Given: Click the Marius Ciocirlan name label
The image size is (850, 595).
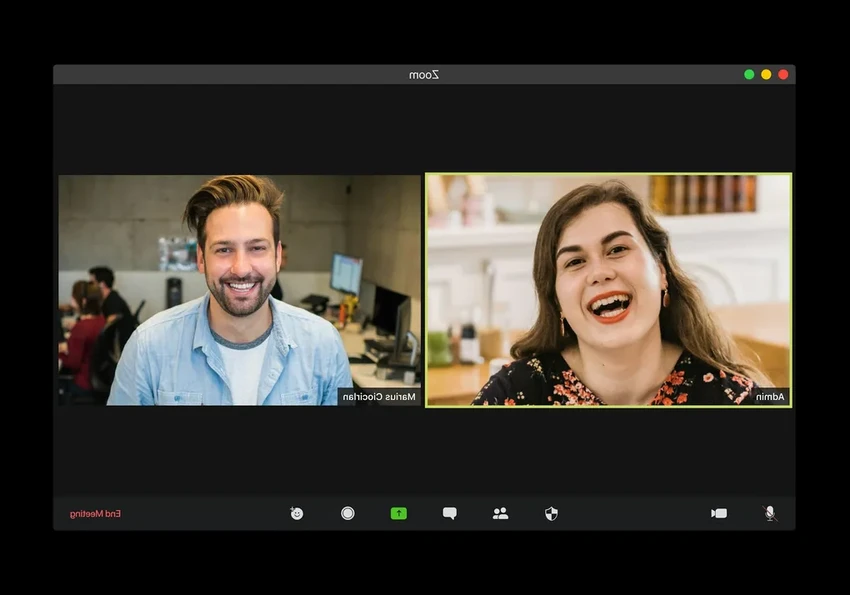Looking at the screenshot, I should tap(379, 397).
